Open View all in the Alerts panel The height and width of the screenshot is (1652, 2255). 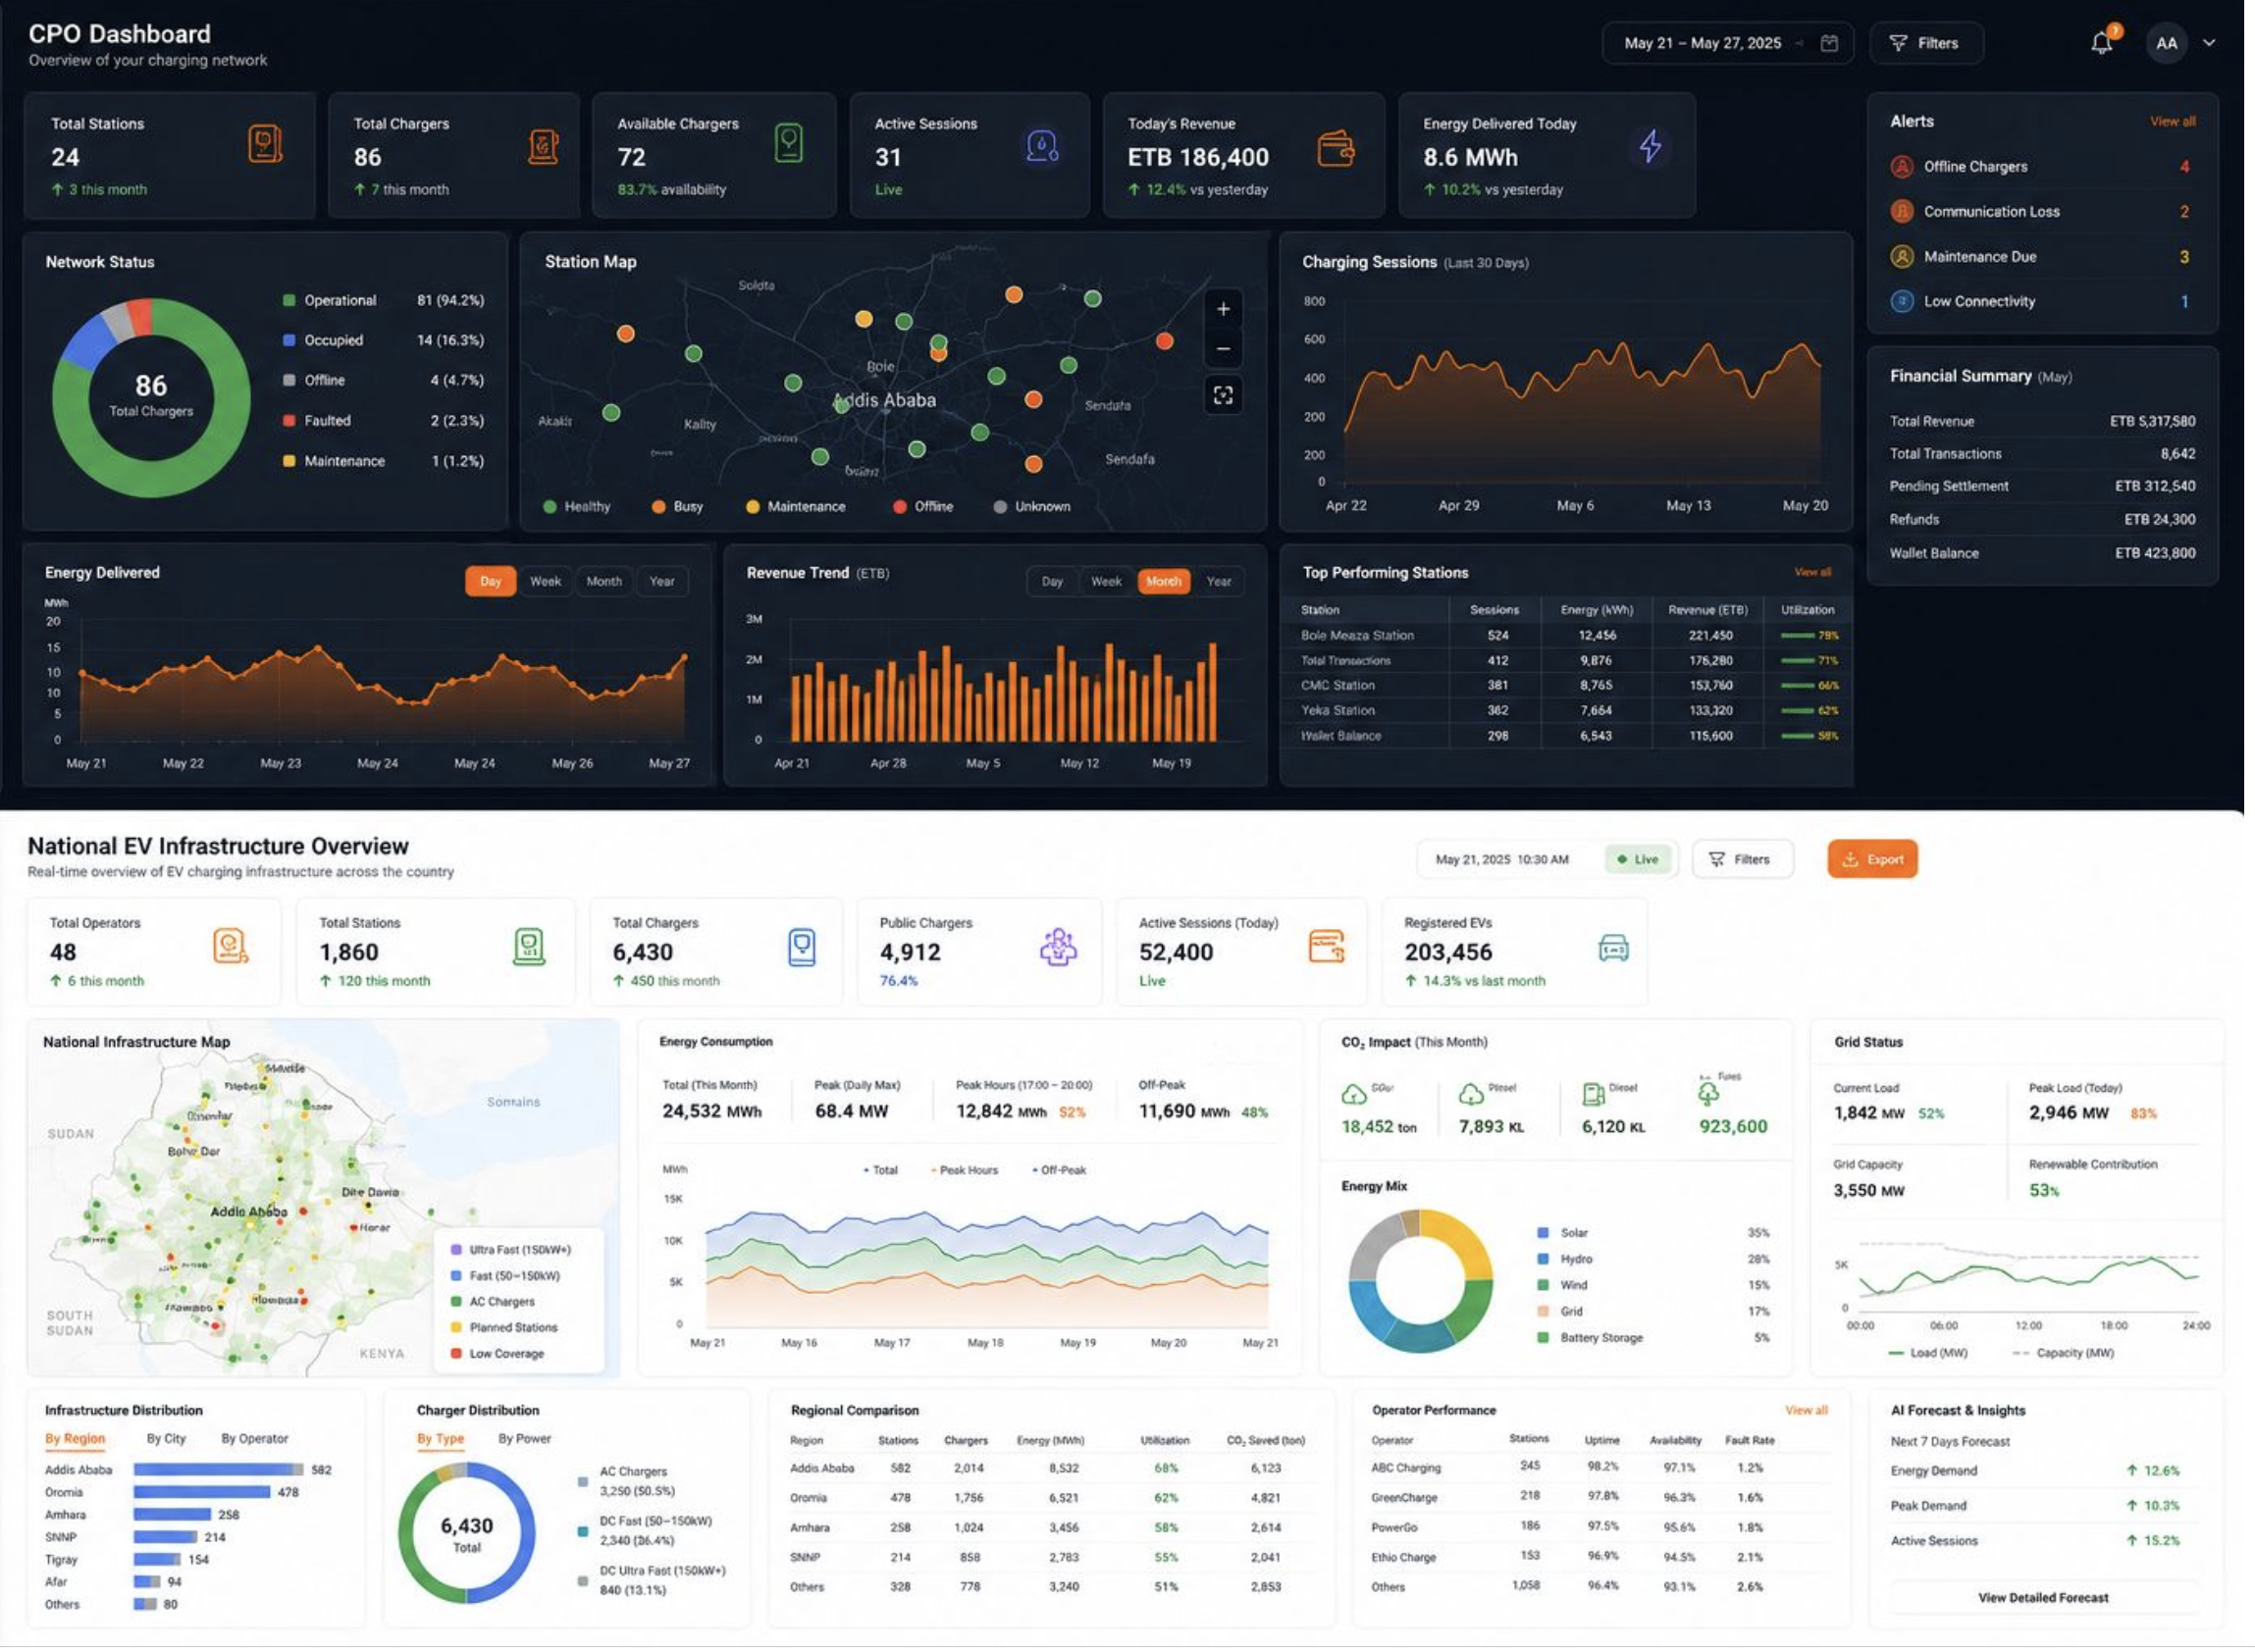click(2172, 122)
